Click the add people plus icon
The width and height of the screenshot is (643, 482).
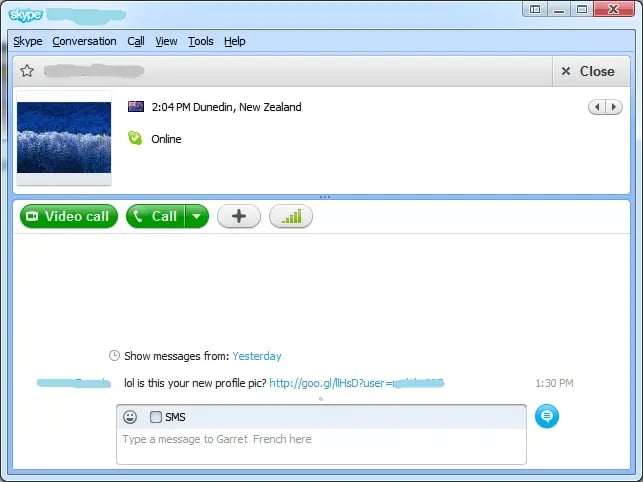(x=238, y=216)
